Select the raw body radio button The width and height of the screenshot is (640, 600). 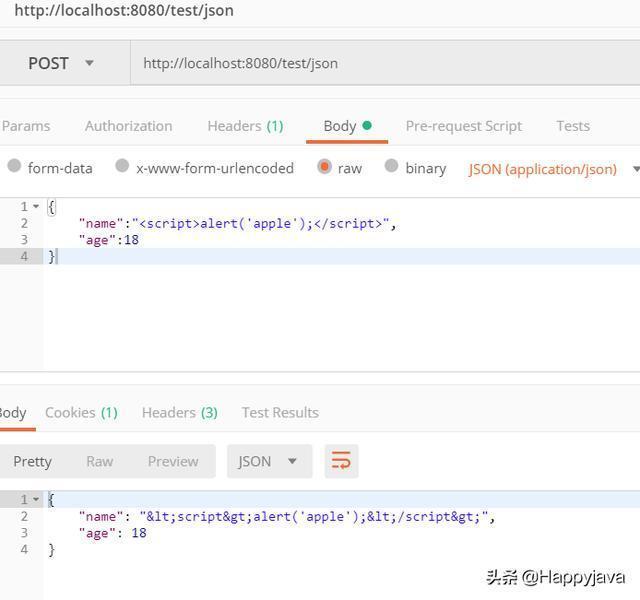tap(324, 166)
